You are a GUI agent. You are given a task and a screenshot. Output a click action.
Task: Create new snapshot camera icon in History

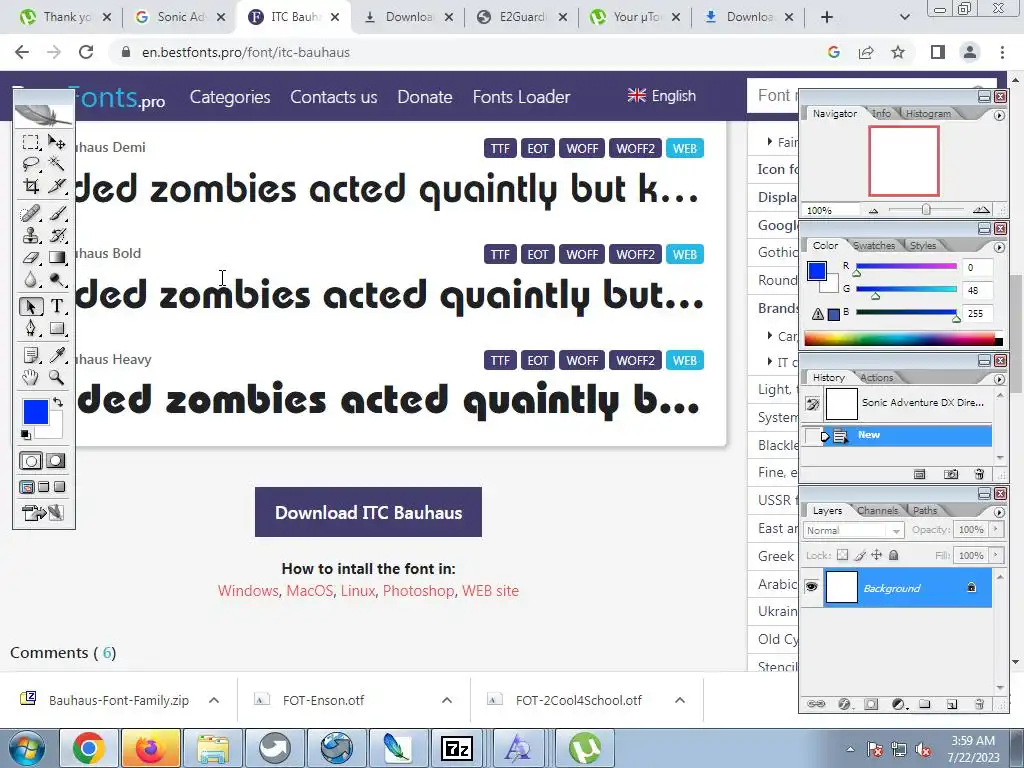[x=951, y=474]
